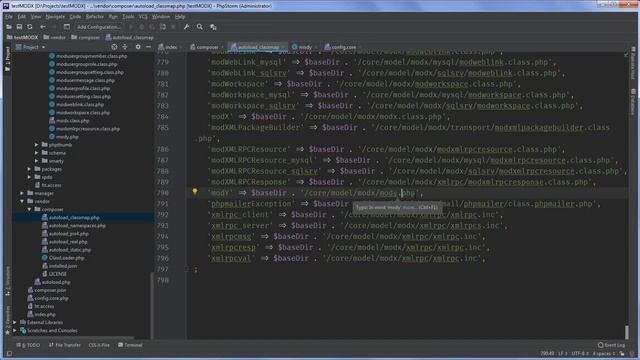
Task: Open the File Transfer tool window
Action: [x=64, y=345]
